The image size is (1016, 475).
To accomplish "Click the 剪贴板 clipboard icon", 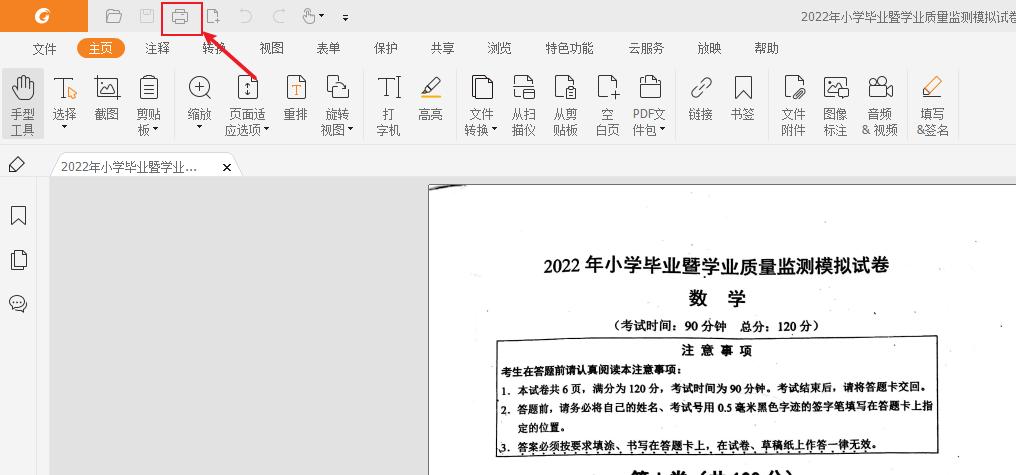I will (x=149, y=88).
